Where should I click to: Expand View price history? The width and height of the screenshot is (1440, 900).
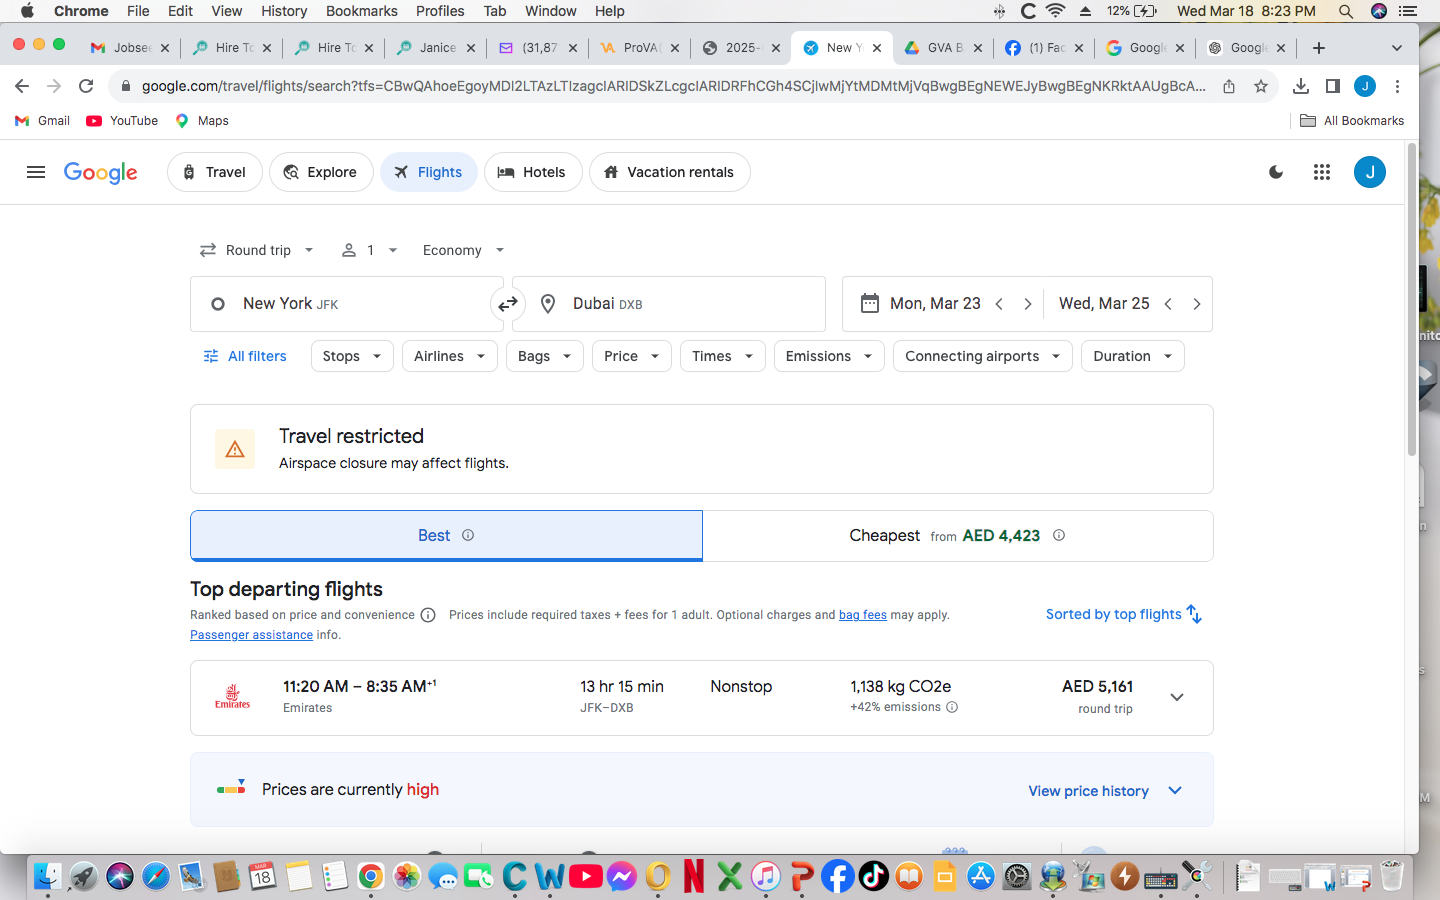coord(1105,791)
